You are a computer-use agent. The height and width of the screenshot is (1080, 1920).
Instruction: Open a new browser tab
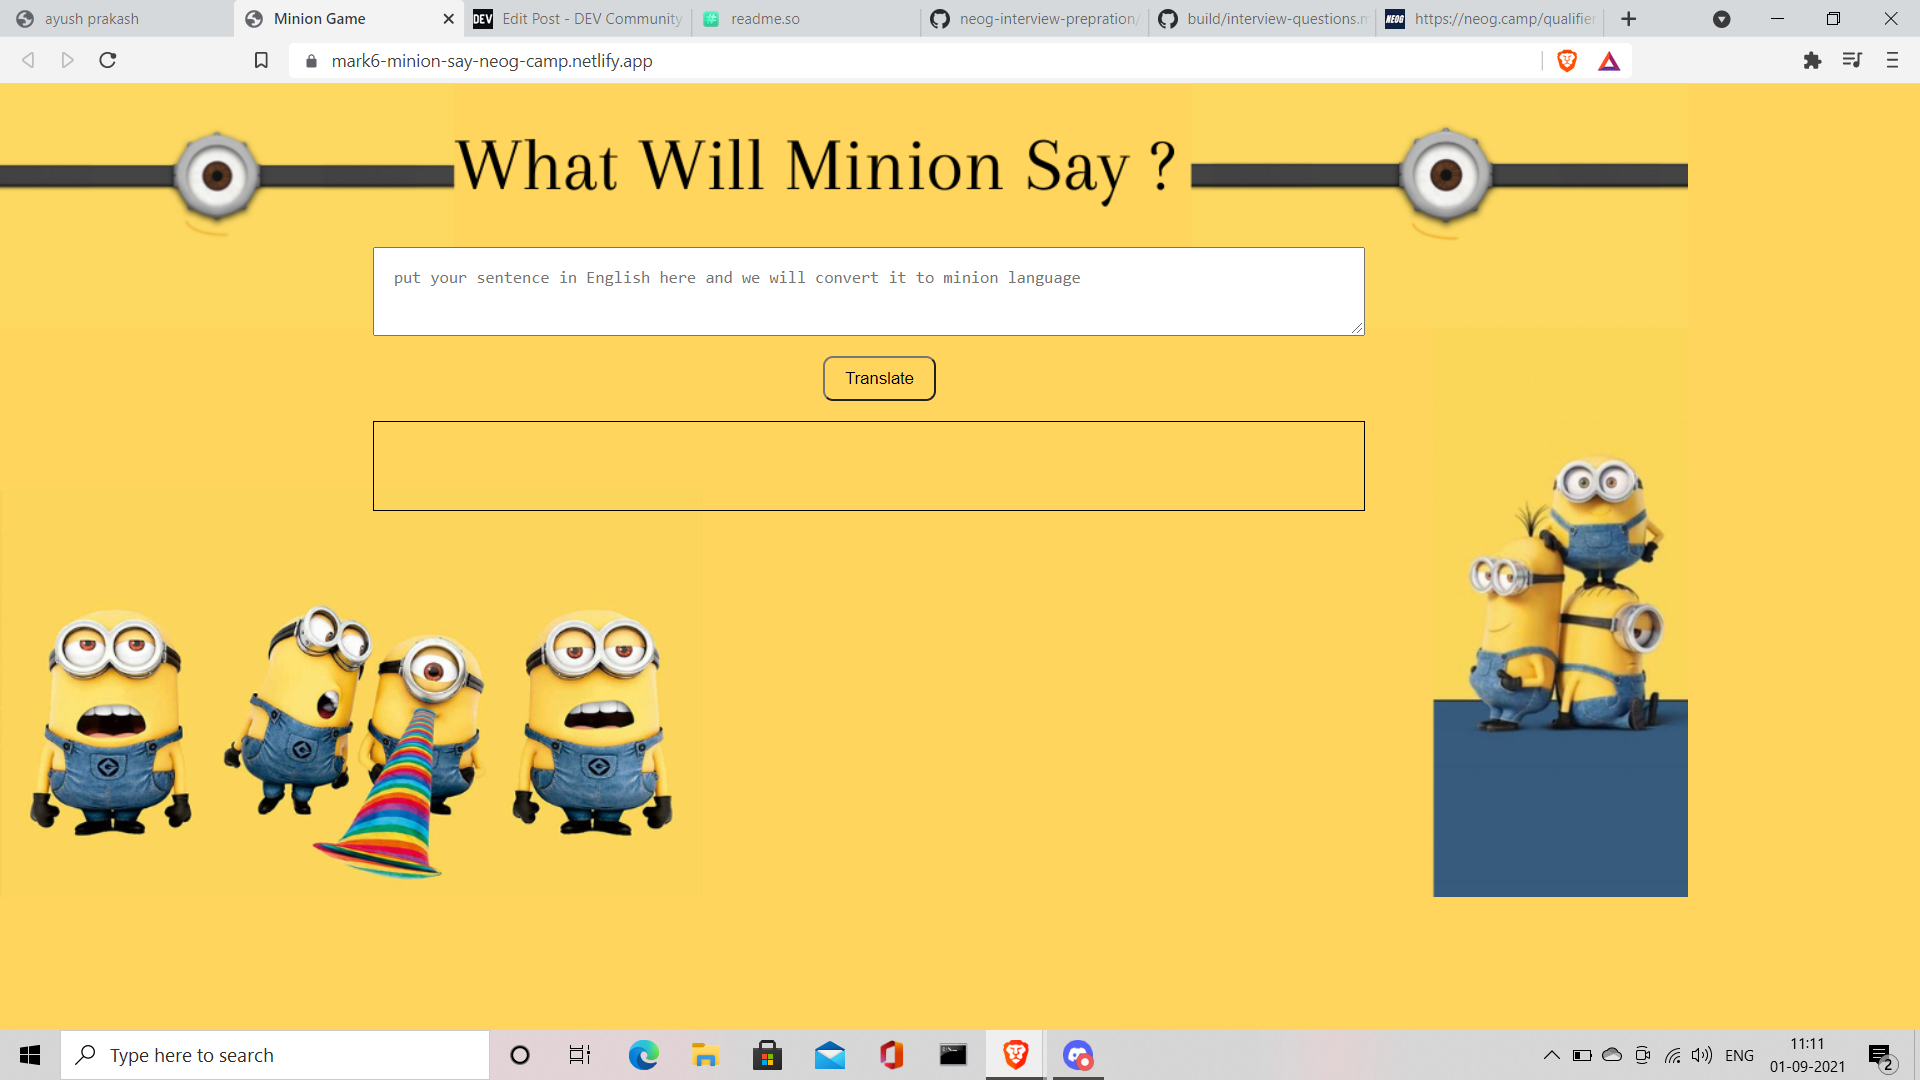click(x=1629, y=19)
